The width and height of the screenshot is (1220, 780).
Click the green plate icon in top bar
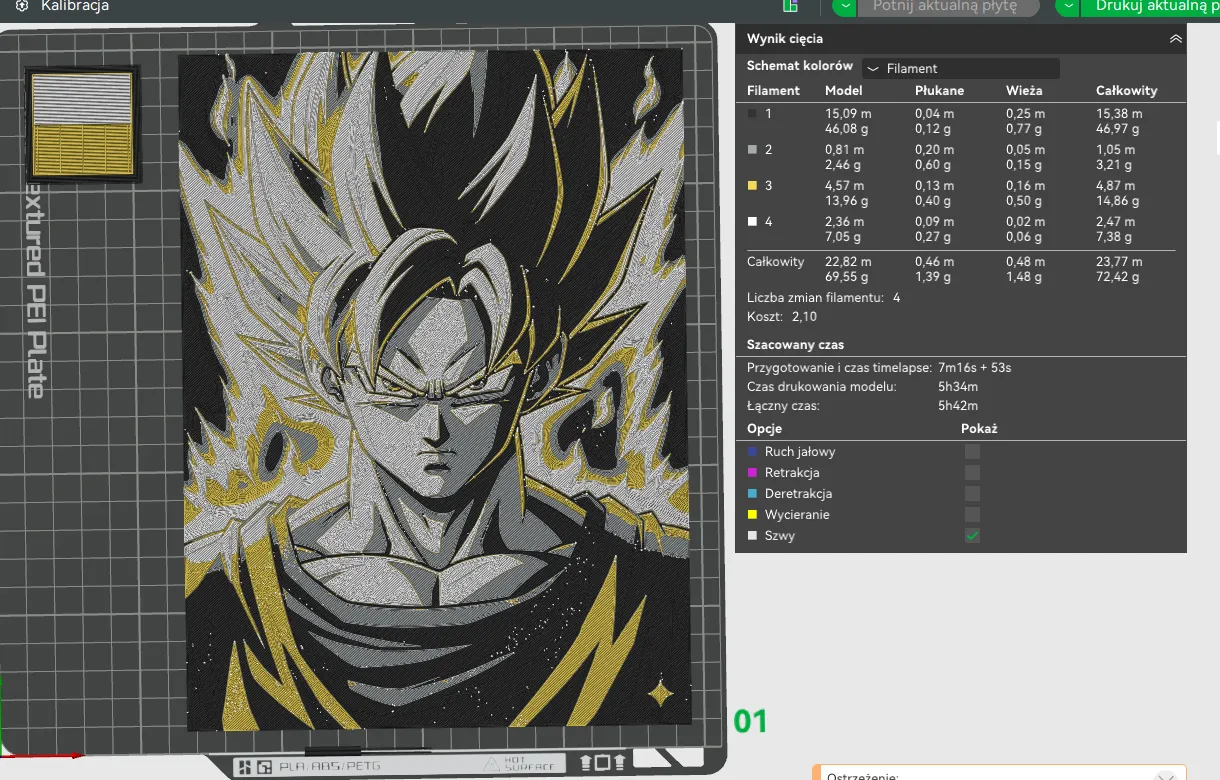coord(790,6)
